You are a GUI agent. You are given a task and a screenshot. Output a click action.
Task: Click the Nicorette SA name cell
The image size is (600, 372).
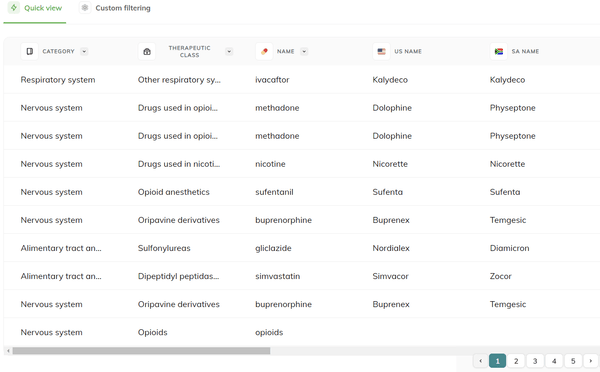click(507, 164)
